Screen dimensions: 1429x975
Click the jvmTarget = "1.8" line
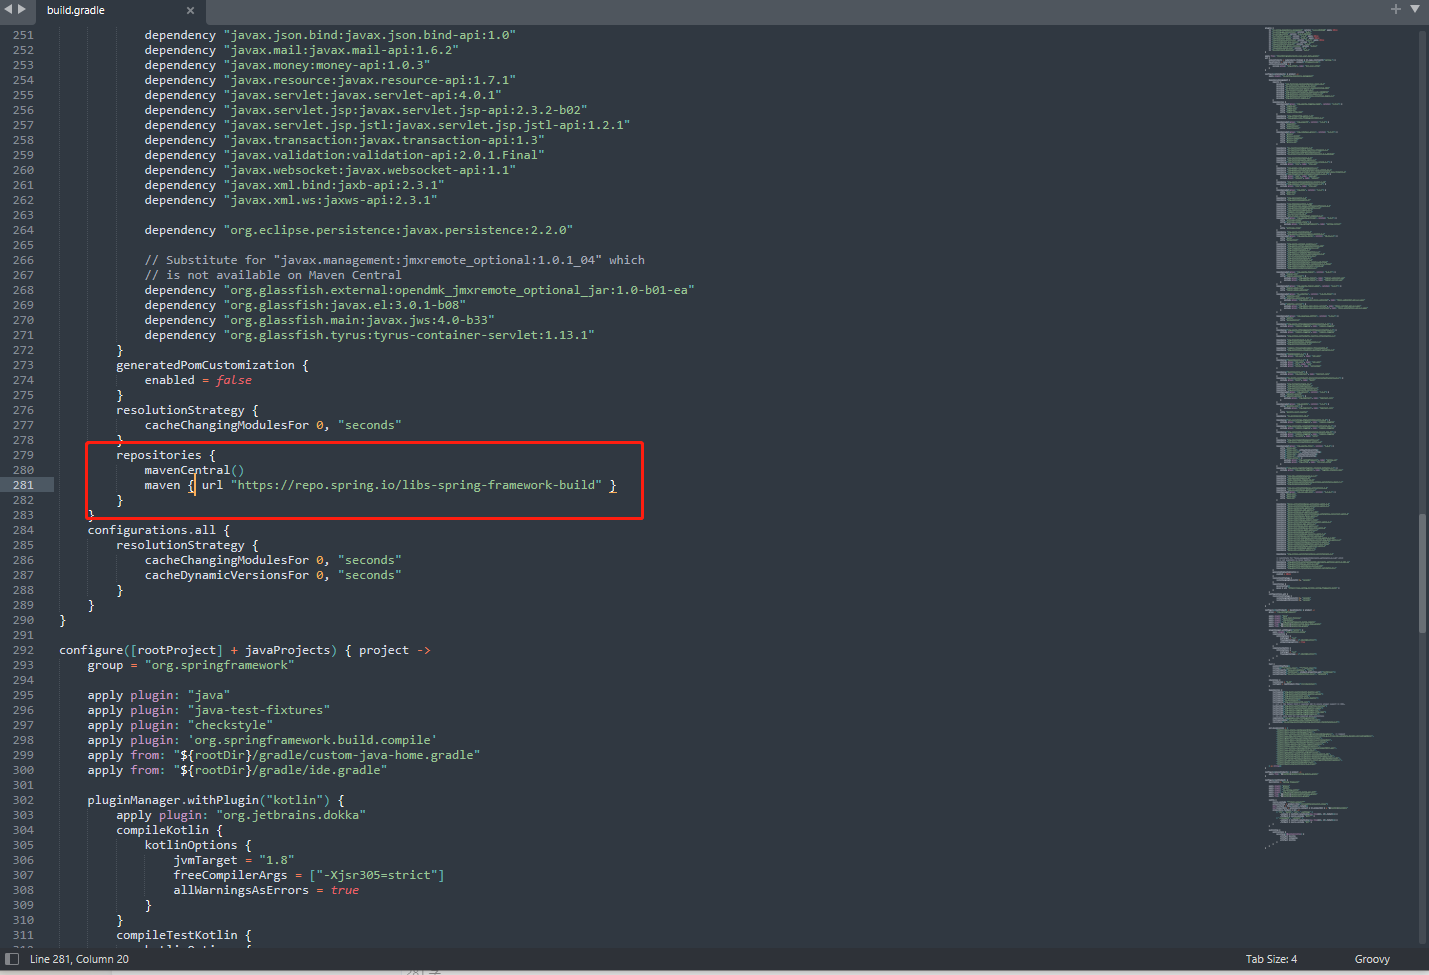(234, 860)
